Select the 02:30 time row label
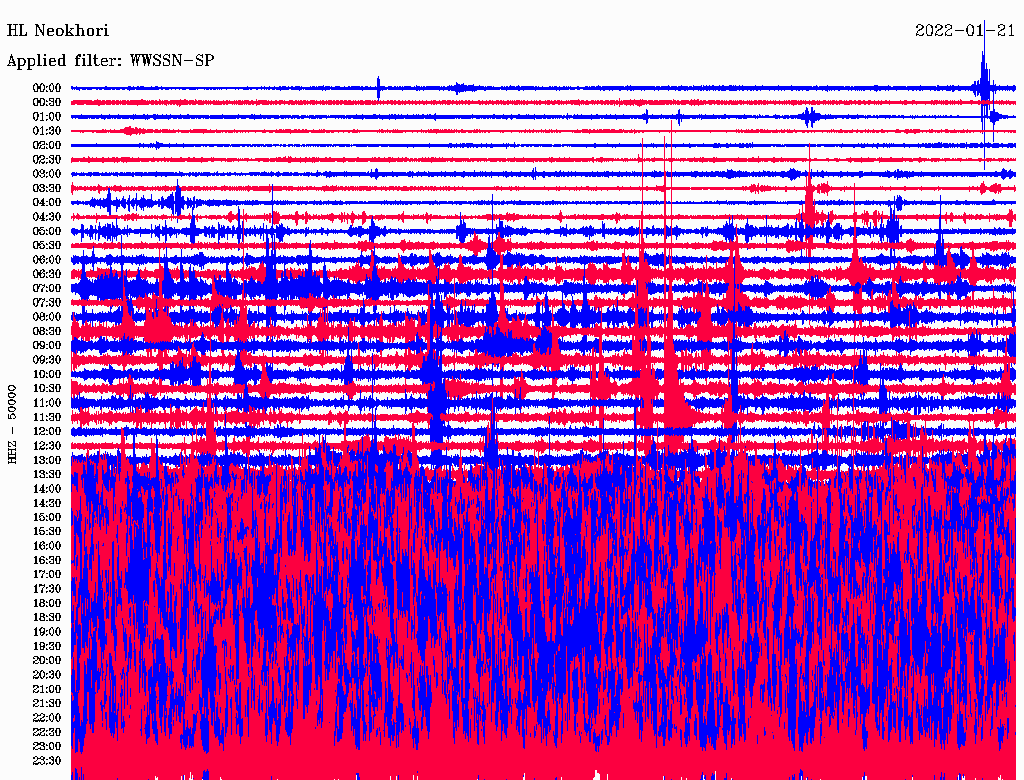1024x780 pixels. click(x=46, y=159)
